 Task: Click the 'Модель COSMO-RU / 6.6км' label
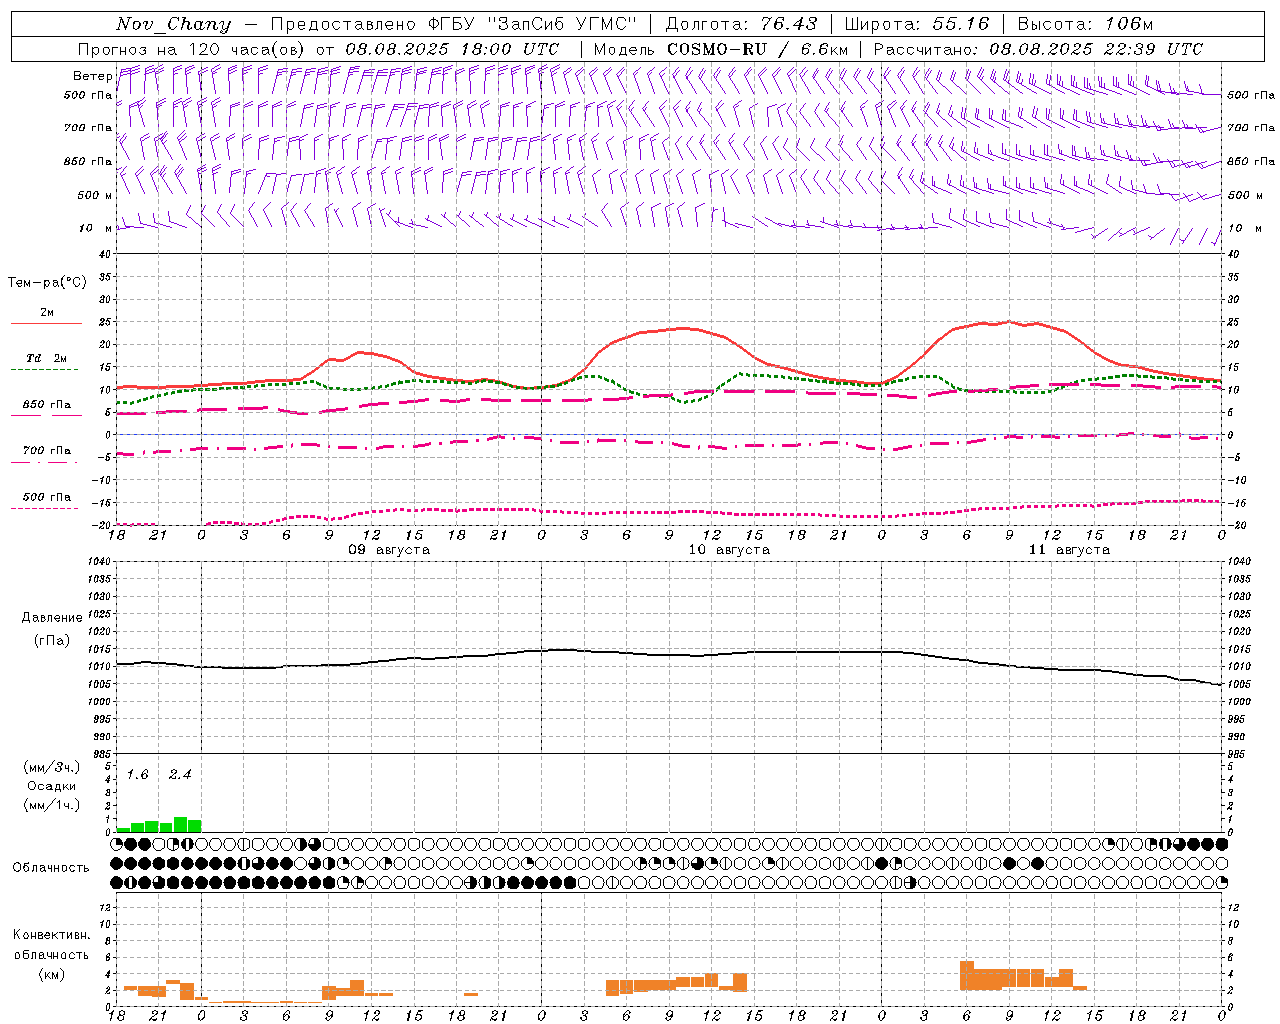coord(721,49)
